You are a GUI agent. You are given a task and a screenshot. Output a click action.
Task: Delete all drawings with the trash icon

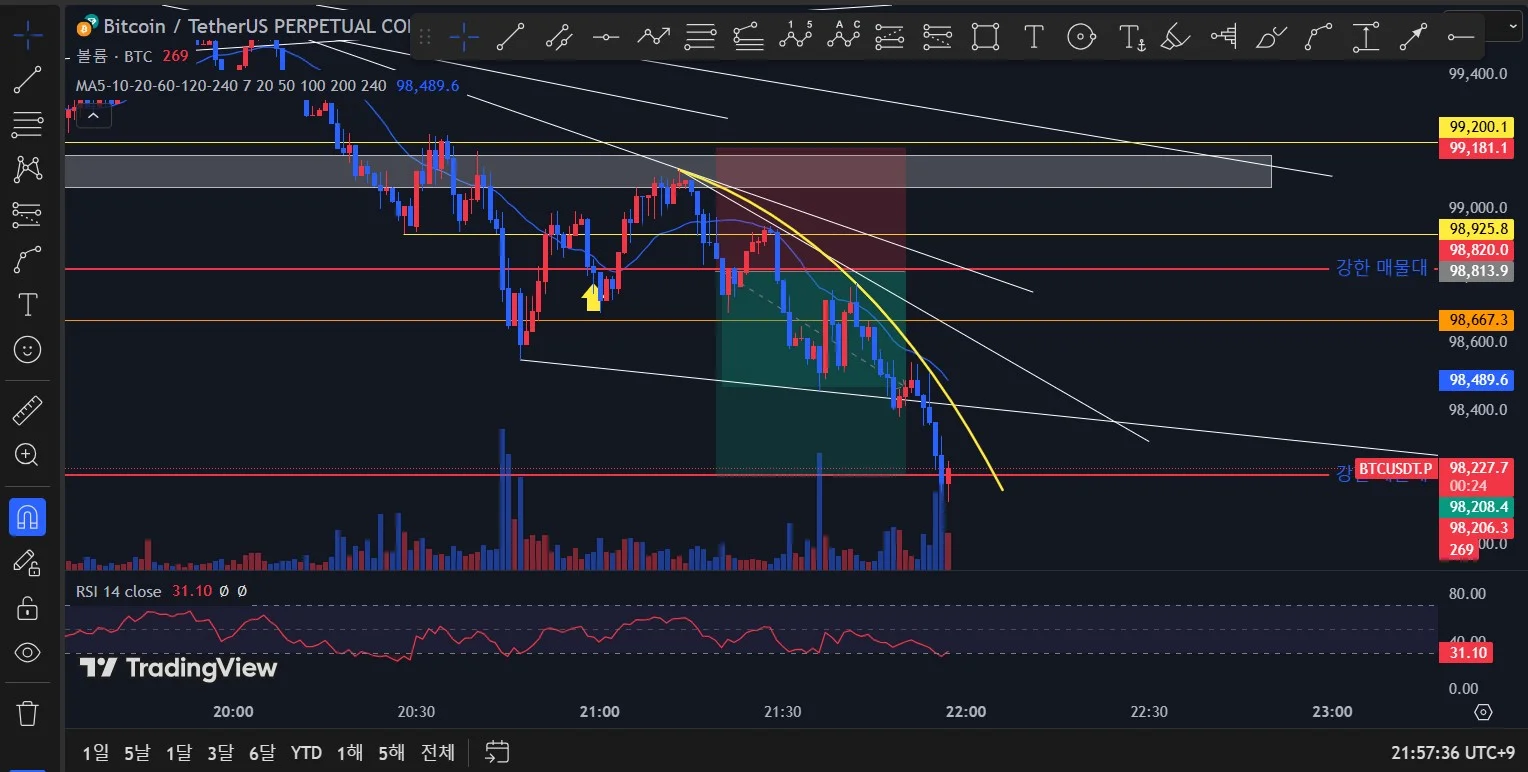point(28,714)
